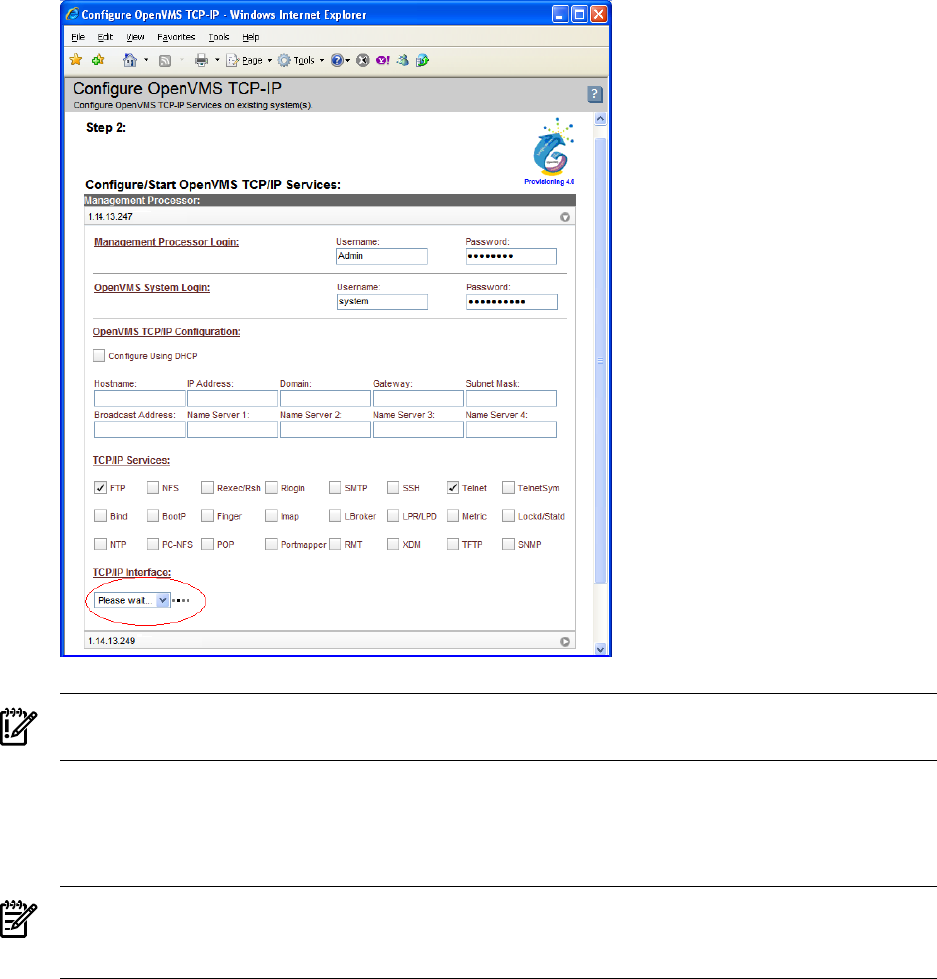Screen dimensions: 937x979
Task: Click TCP/IP Services heading link
Action: point(131,460)
